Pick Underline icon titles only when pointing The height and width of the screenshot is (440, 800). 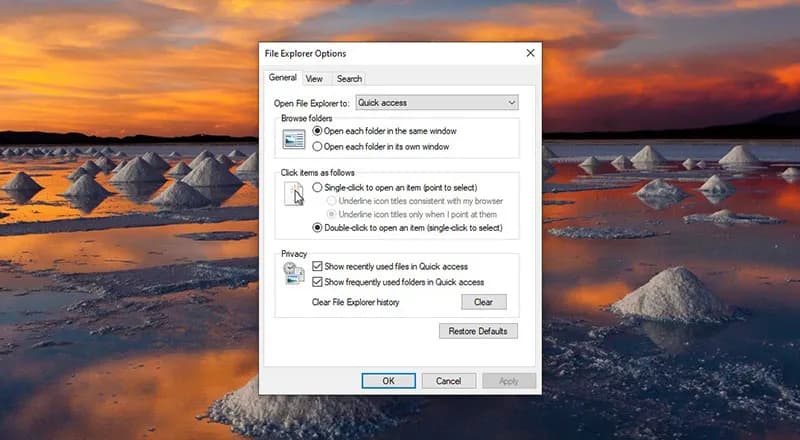click(332, 214)
